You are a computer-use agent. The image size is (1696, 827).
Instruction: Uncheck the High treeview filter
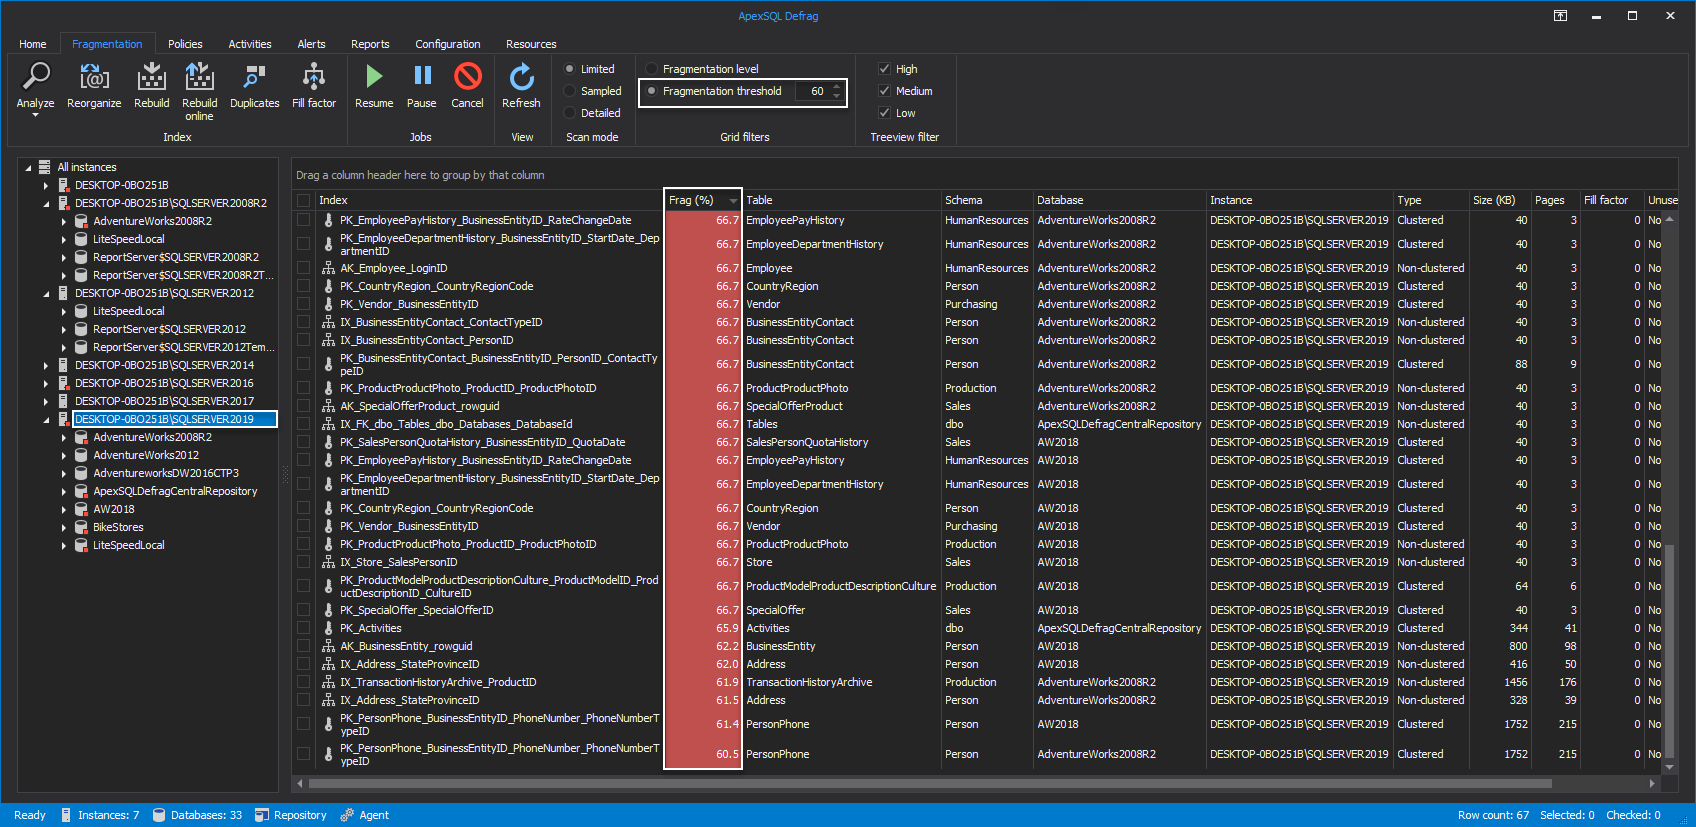(884, 69)
